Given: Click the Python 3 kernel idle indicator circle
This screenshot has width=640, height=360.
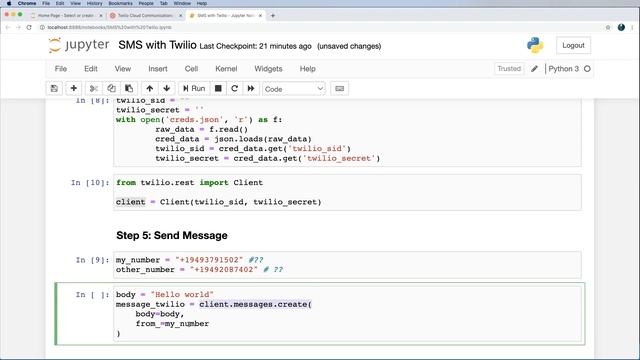Looking at the screenshot, I should click(587, 69).
